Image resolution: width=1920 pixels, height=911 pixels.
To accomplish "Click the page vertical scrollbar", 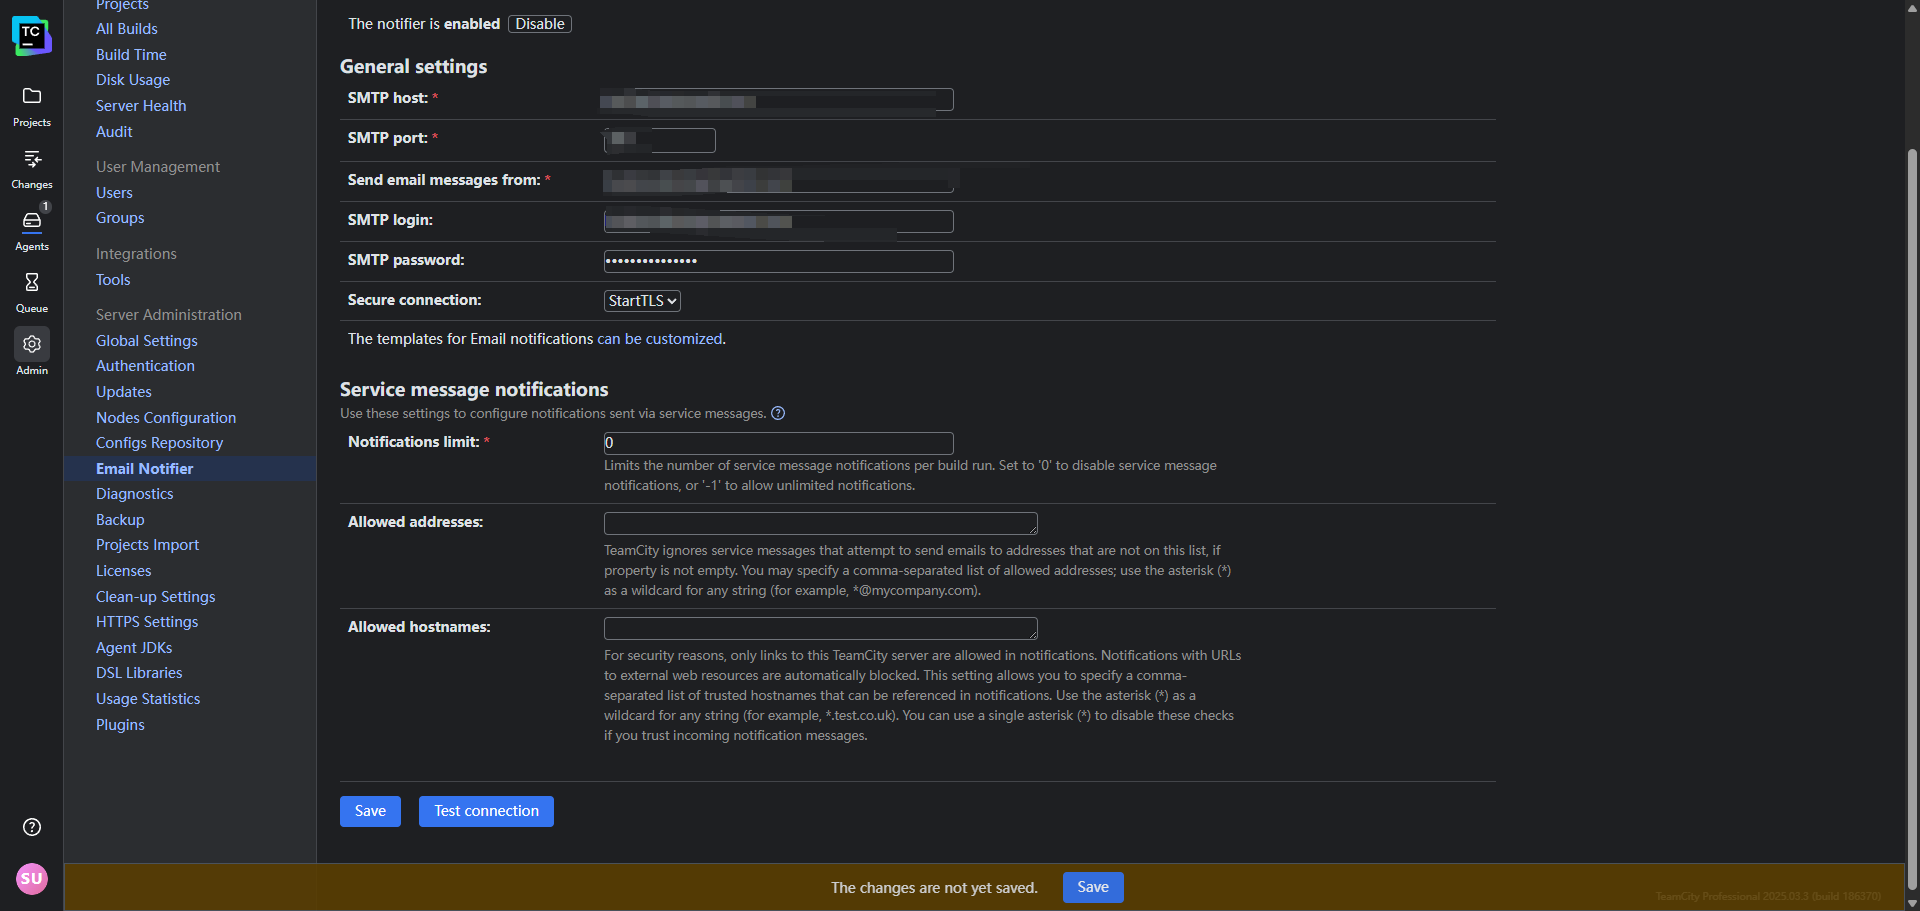I will (1912, 520).
